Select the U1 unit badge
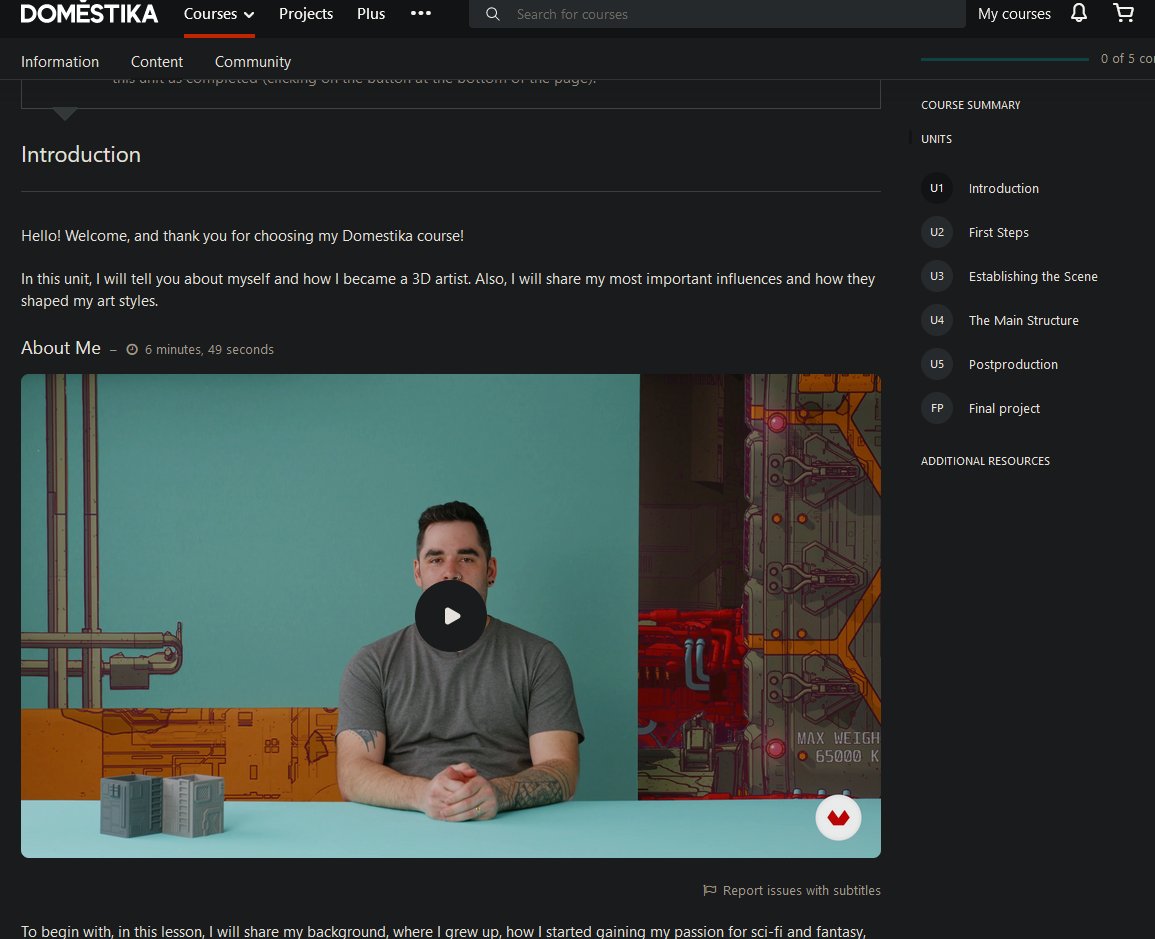Viewport: 1155px width, 939px height. tap(937, 188)
